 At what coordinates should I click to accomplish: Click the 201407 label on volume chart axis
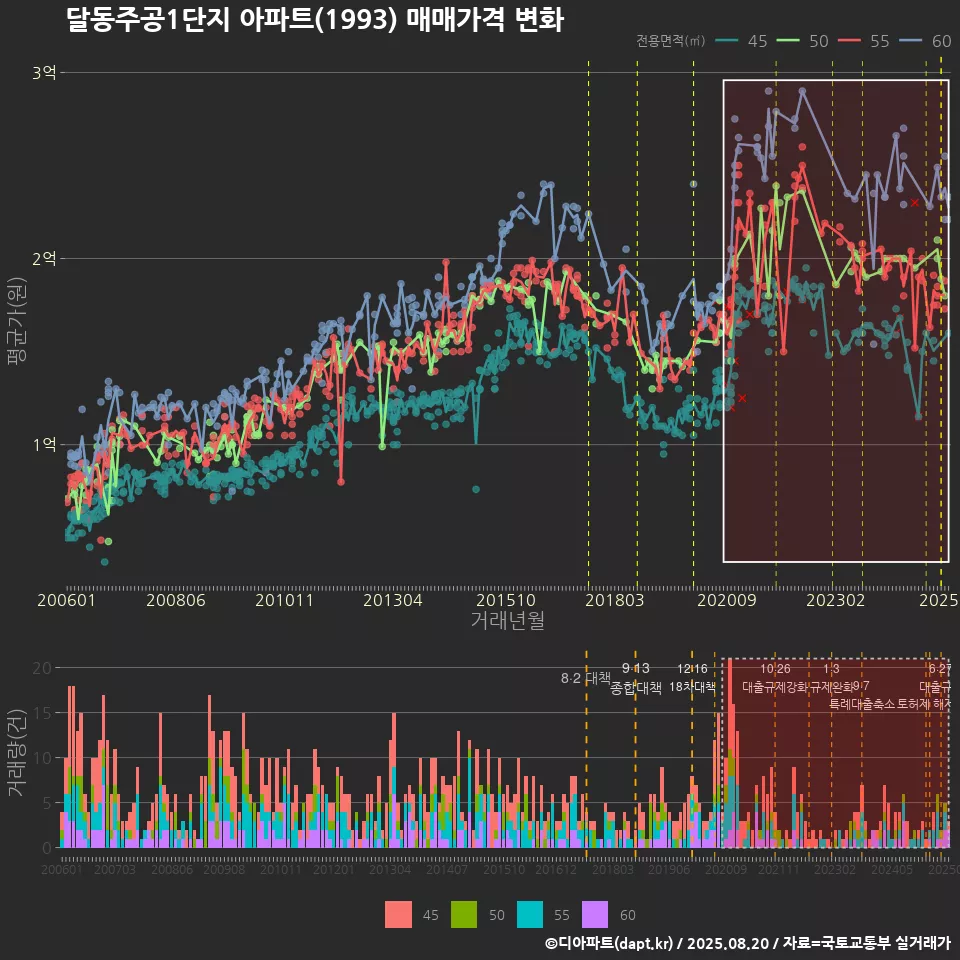pyautogui.click(x=447, y=869)
